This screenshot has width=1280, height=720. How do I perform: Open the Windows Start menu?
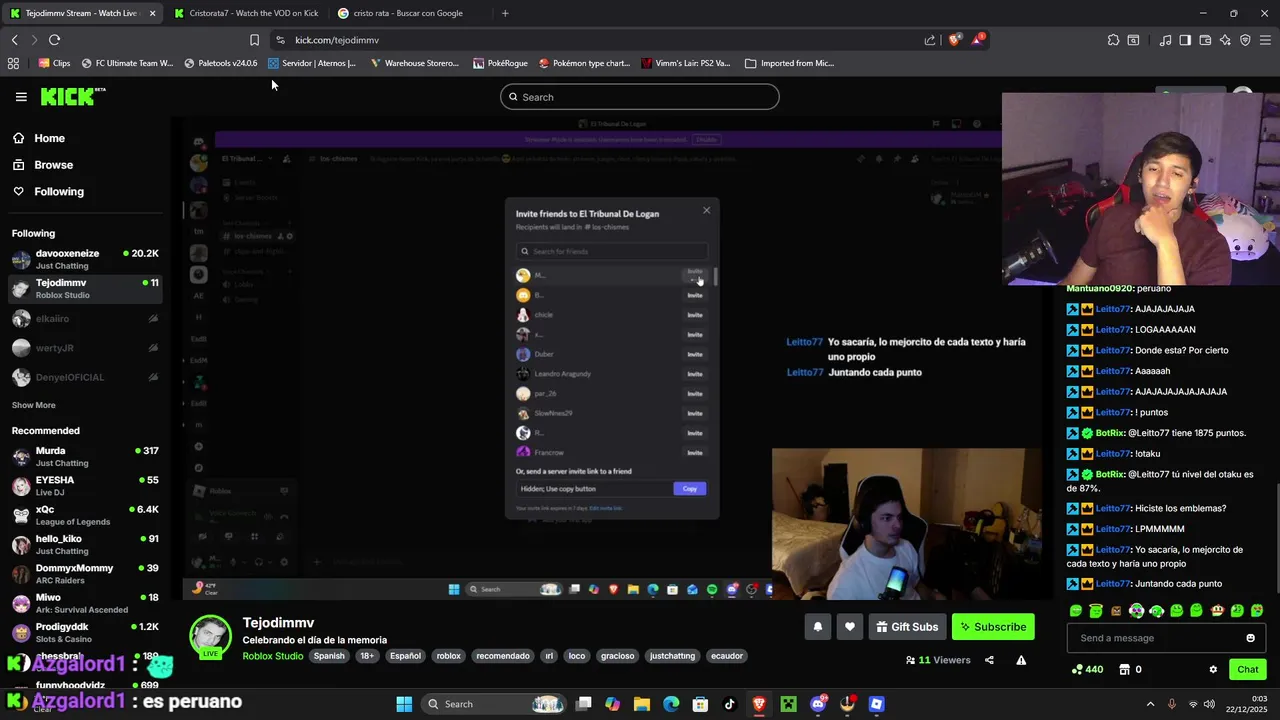click(x=404, y=704)
